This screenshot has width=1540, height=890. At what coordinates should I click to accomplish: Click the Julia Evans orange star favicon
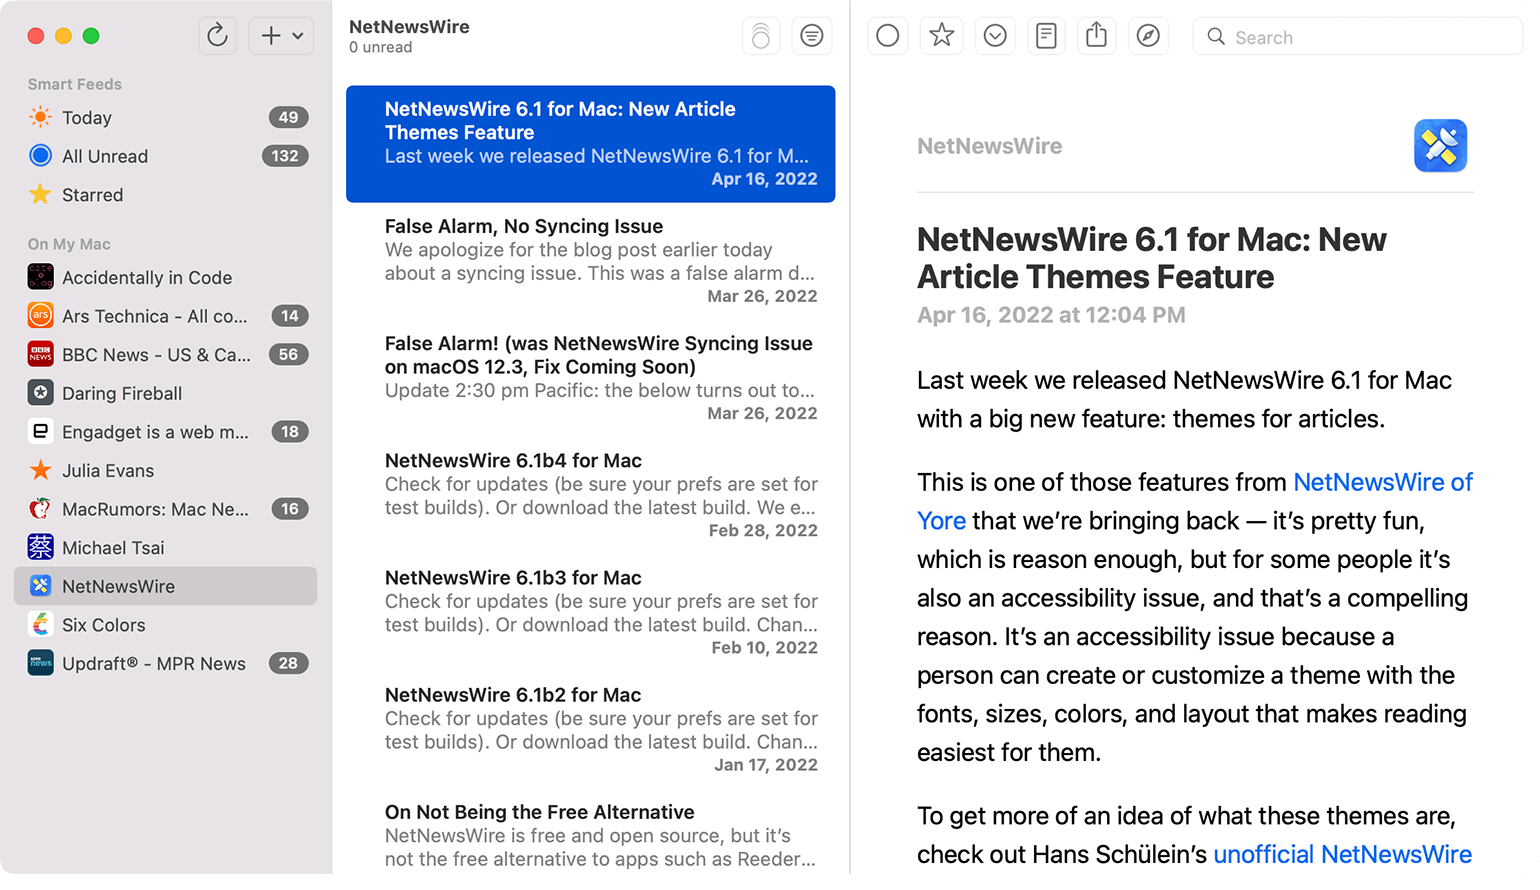click(x=40, y=470)
